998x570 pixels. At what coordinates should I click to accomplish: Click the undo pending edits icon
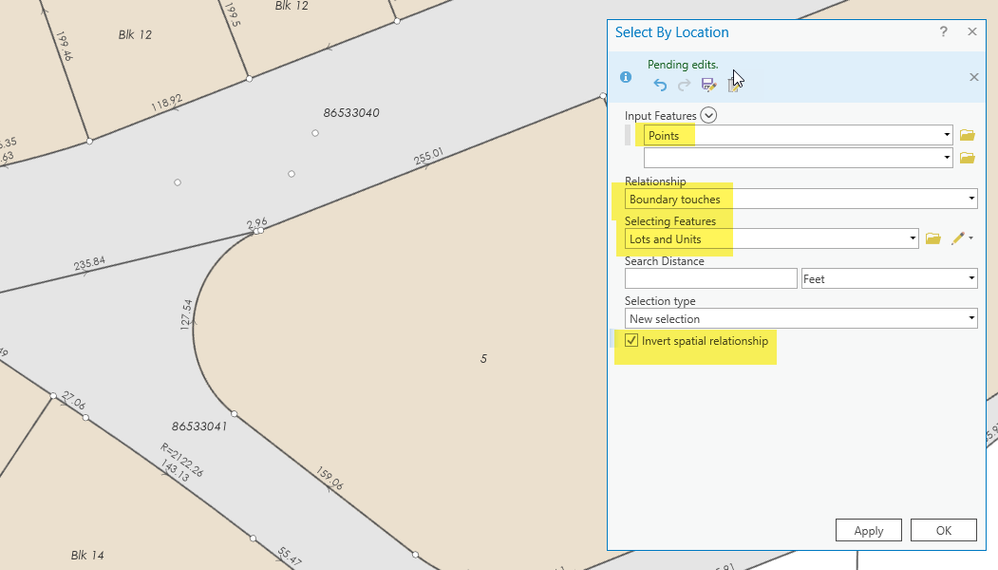660,85
